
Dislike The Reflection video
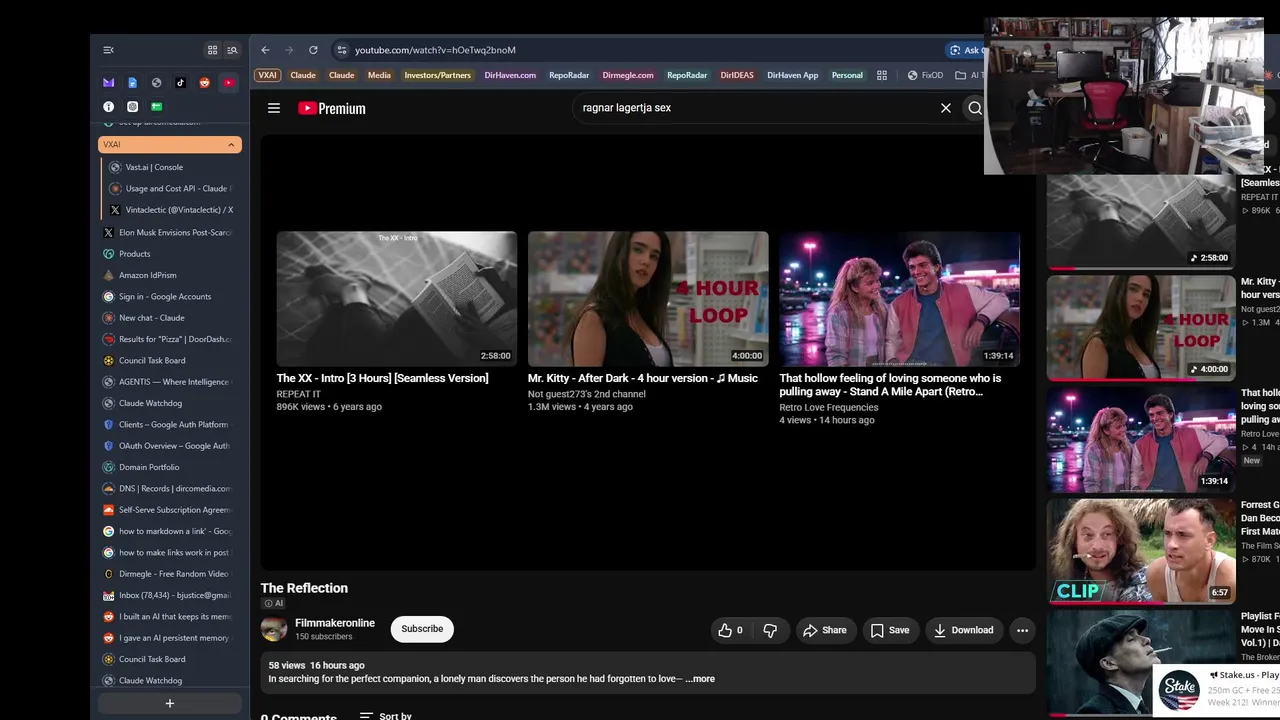click(x=770, y=630)
